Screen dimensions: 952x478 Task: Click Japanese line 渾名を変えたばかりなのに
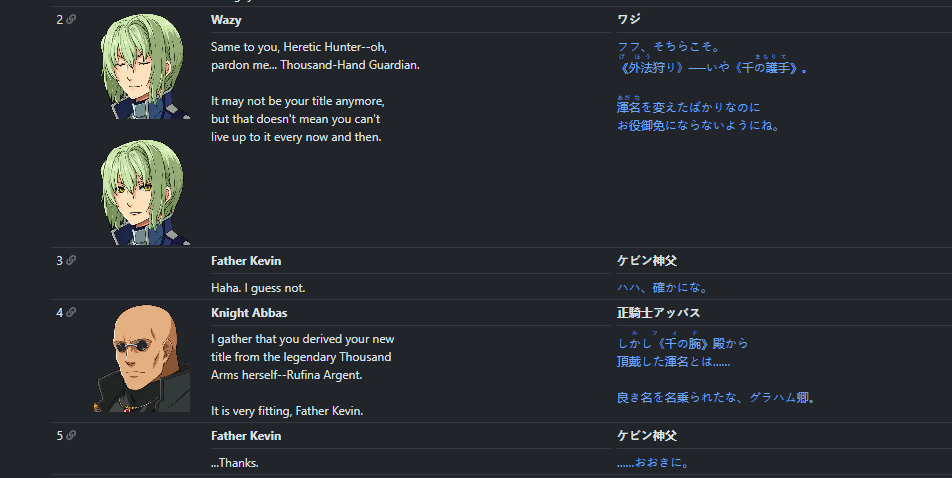688,108
